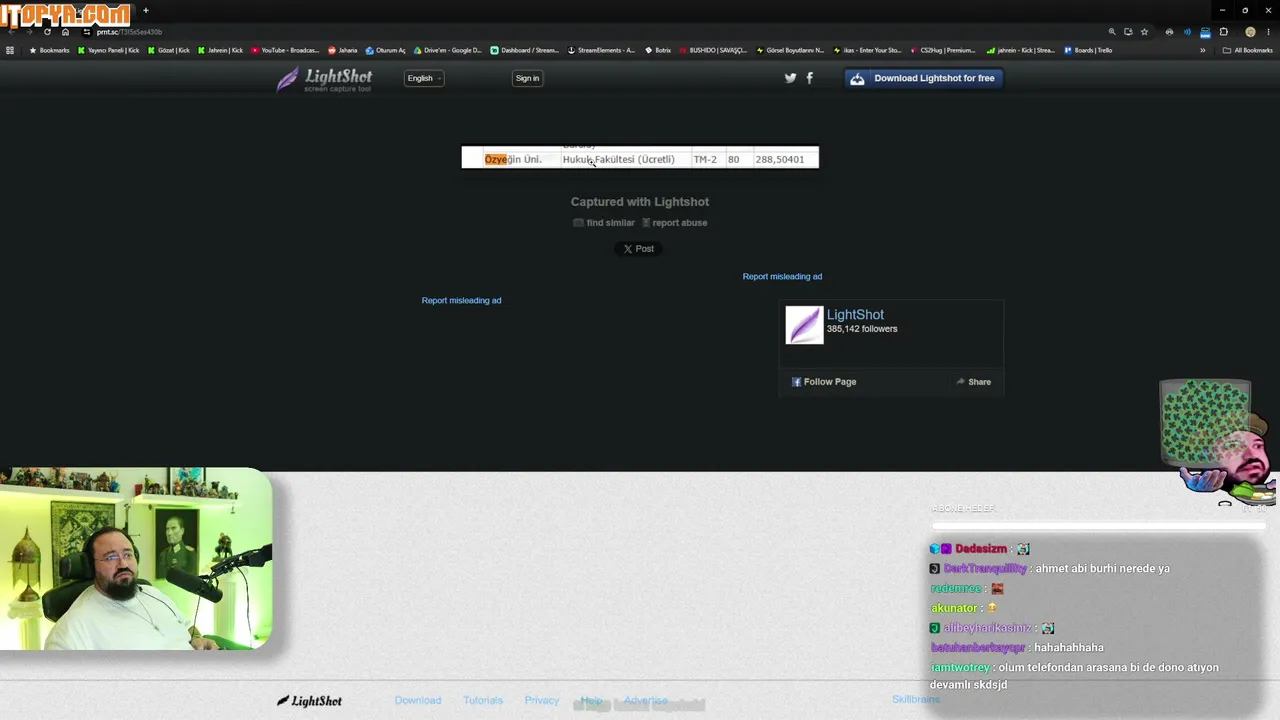
Task: Open the Skillbrains footer link
Action: pyautogui.click(x=916, y=699)
